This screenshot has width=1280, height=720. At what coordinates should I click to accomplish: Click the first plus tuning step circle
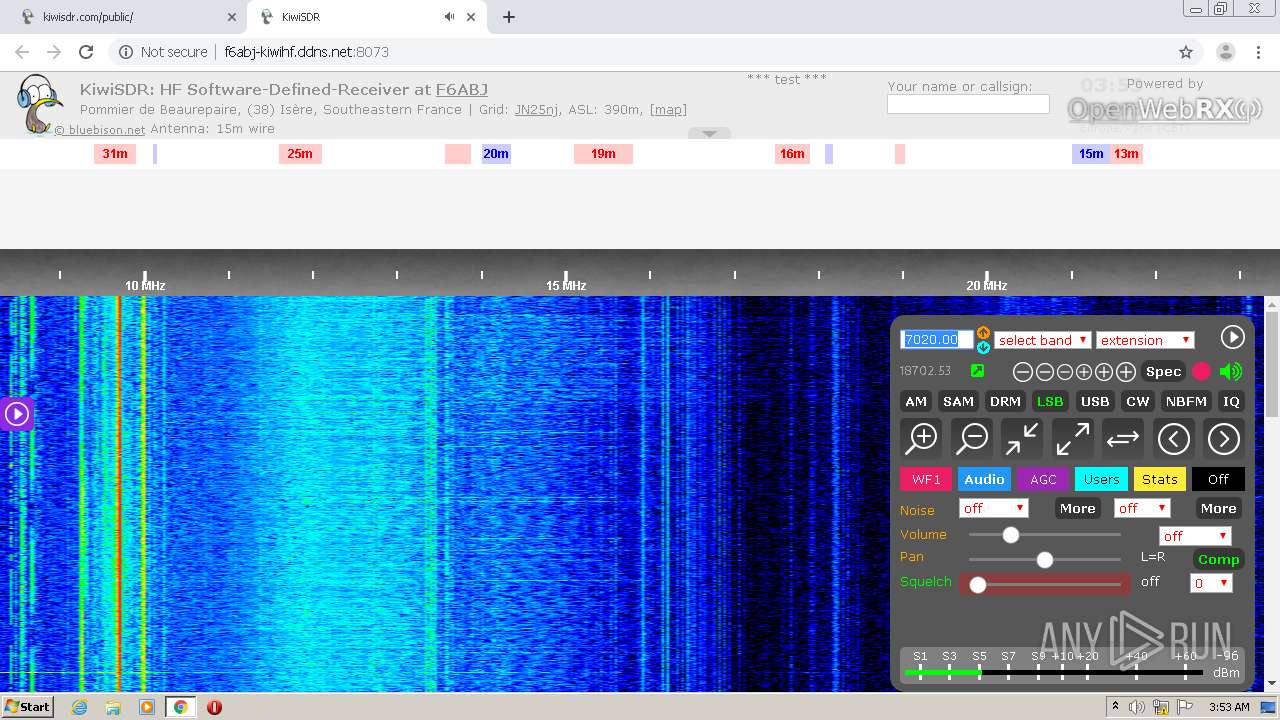point(1084,372)
